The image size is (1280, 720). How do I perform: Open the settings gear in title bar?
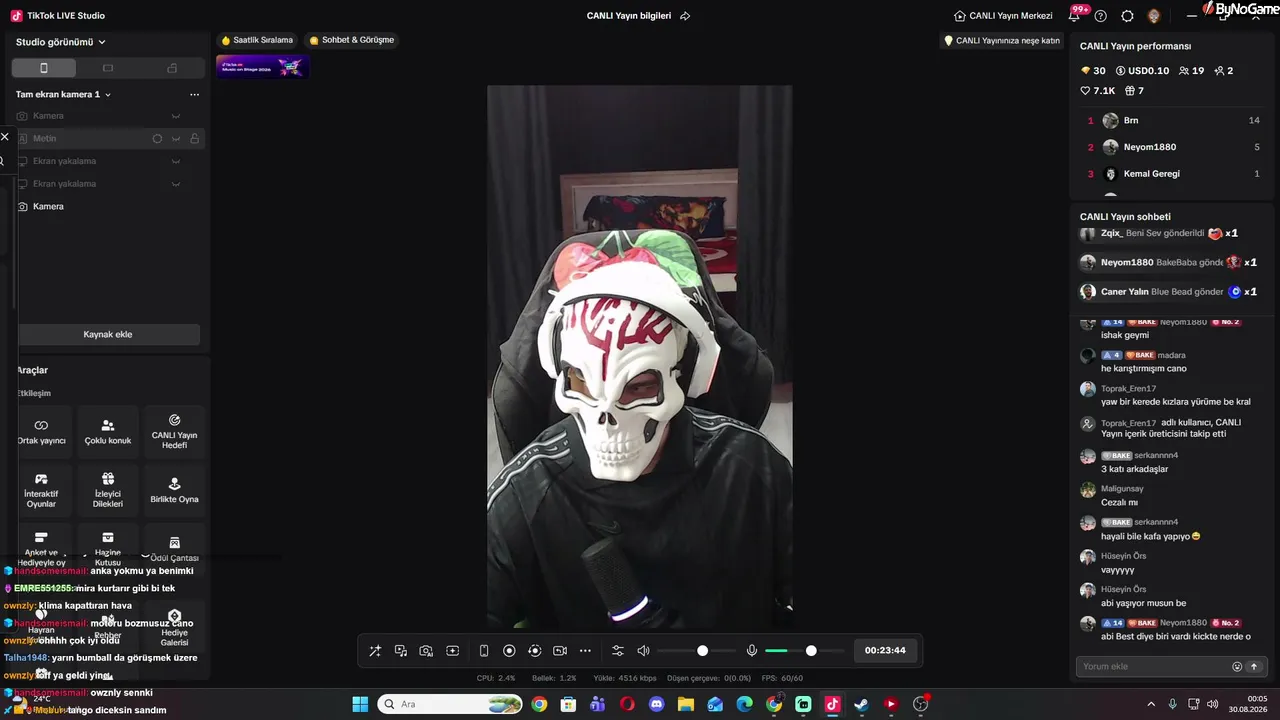pos(1127,16)
